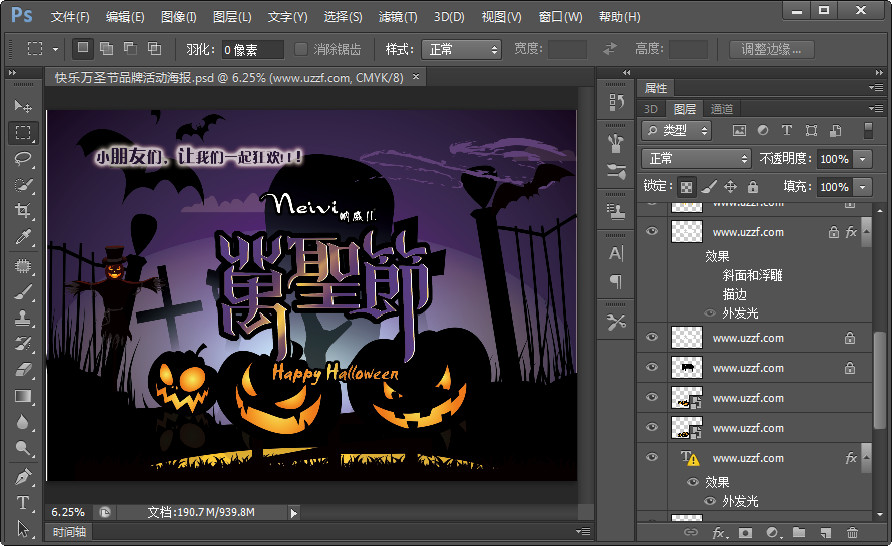Switch to the 通道 tab
The image size is (892, 546).
pyautogui.click(x=721, y=109)
